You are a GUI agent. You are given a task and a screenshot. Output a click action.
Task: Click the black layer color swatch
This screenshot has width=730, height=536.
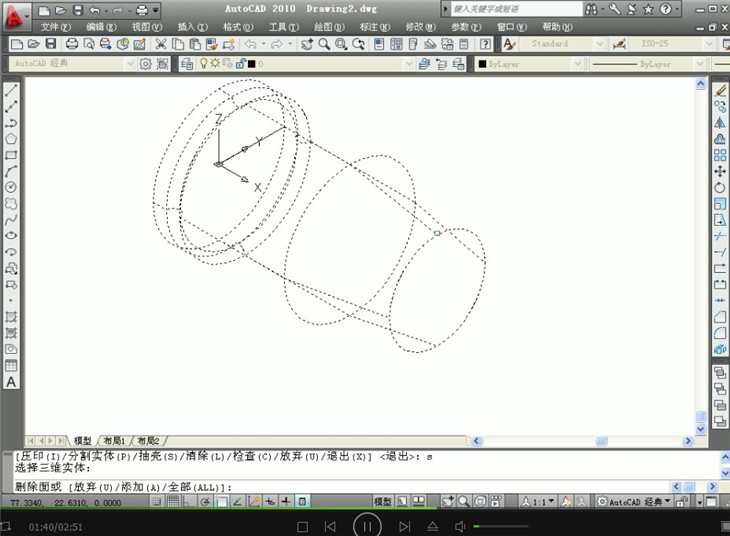click(251, 64)
